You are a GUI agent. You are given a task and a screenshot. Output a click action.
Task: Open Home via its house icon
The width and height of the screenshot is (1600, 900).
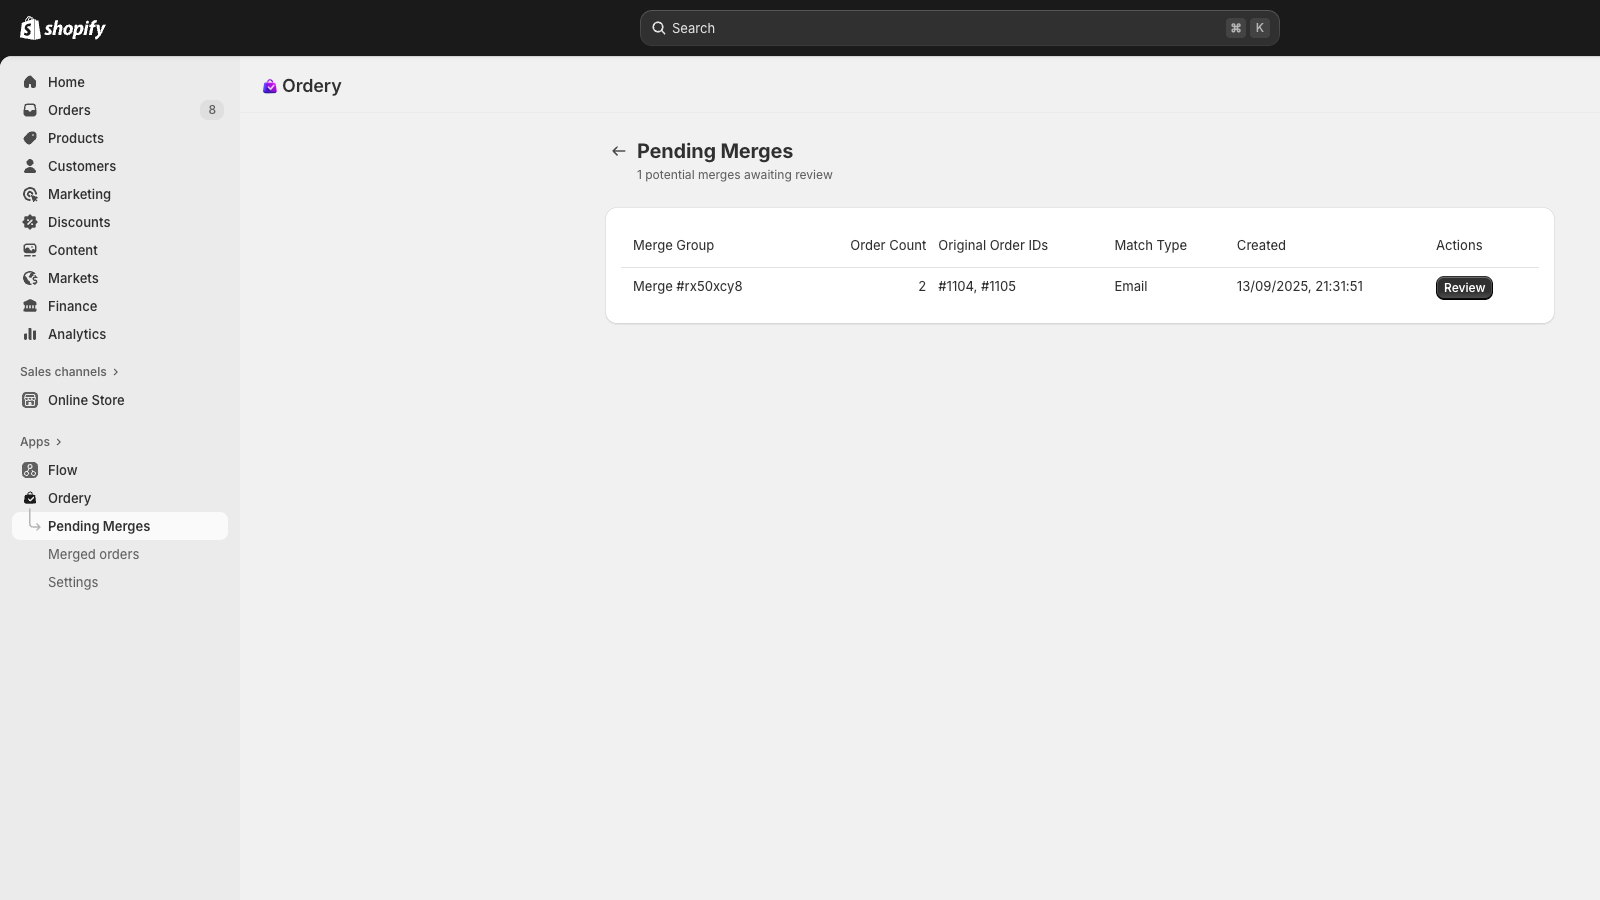coord(30,82)
